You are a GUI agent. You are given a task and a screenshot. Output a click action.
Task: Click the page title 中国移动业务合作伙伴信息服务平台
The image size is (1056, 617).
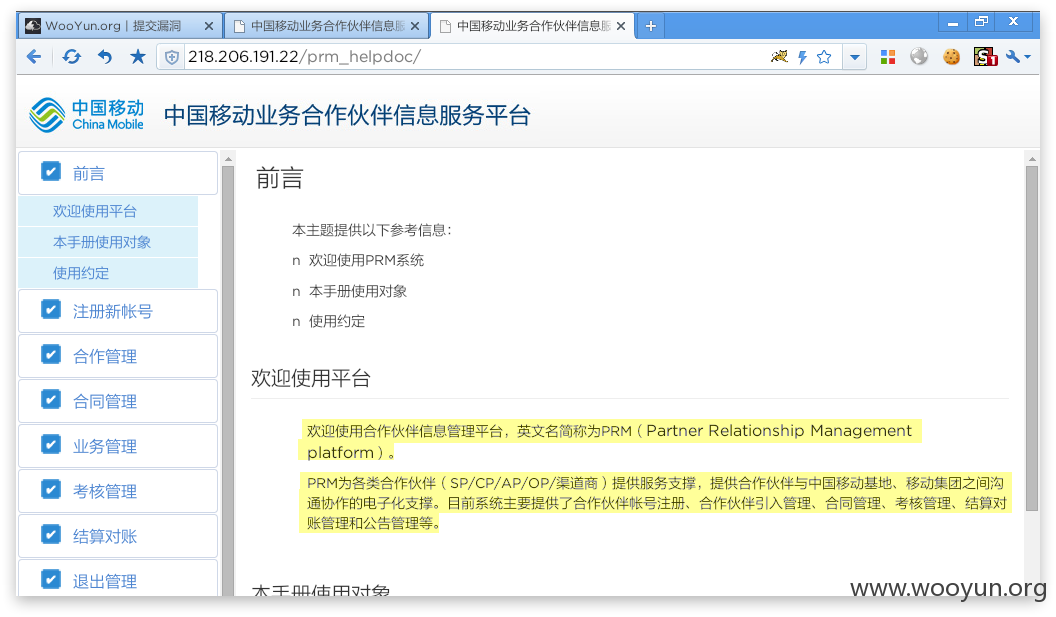[347, 115]
